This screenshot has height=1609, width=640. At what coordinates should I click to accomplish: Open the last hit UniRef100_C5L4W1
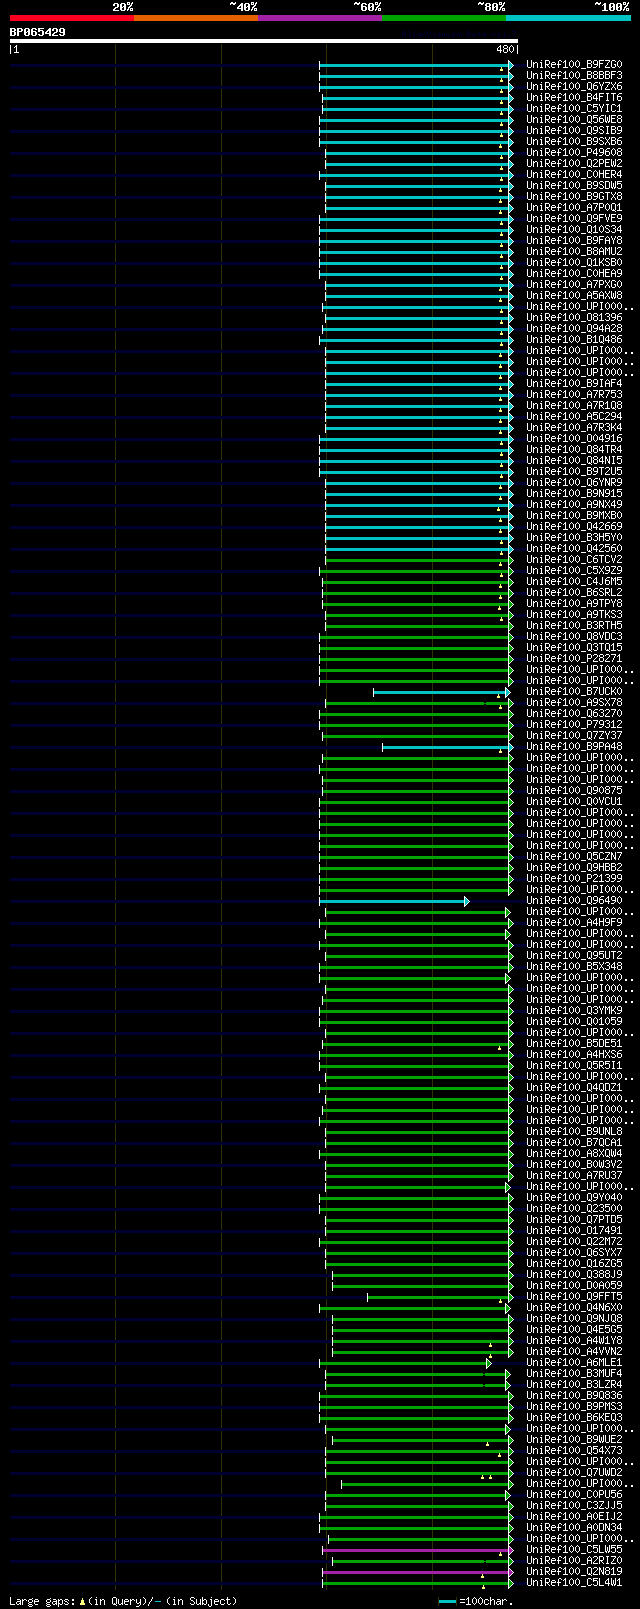pyautogui.click(x=574, y=1583)
